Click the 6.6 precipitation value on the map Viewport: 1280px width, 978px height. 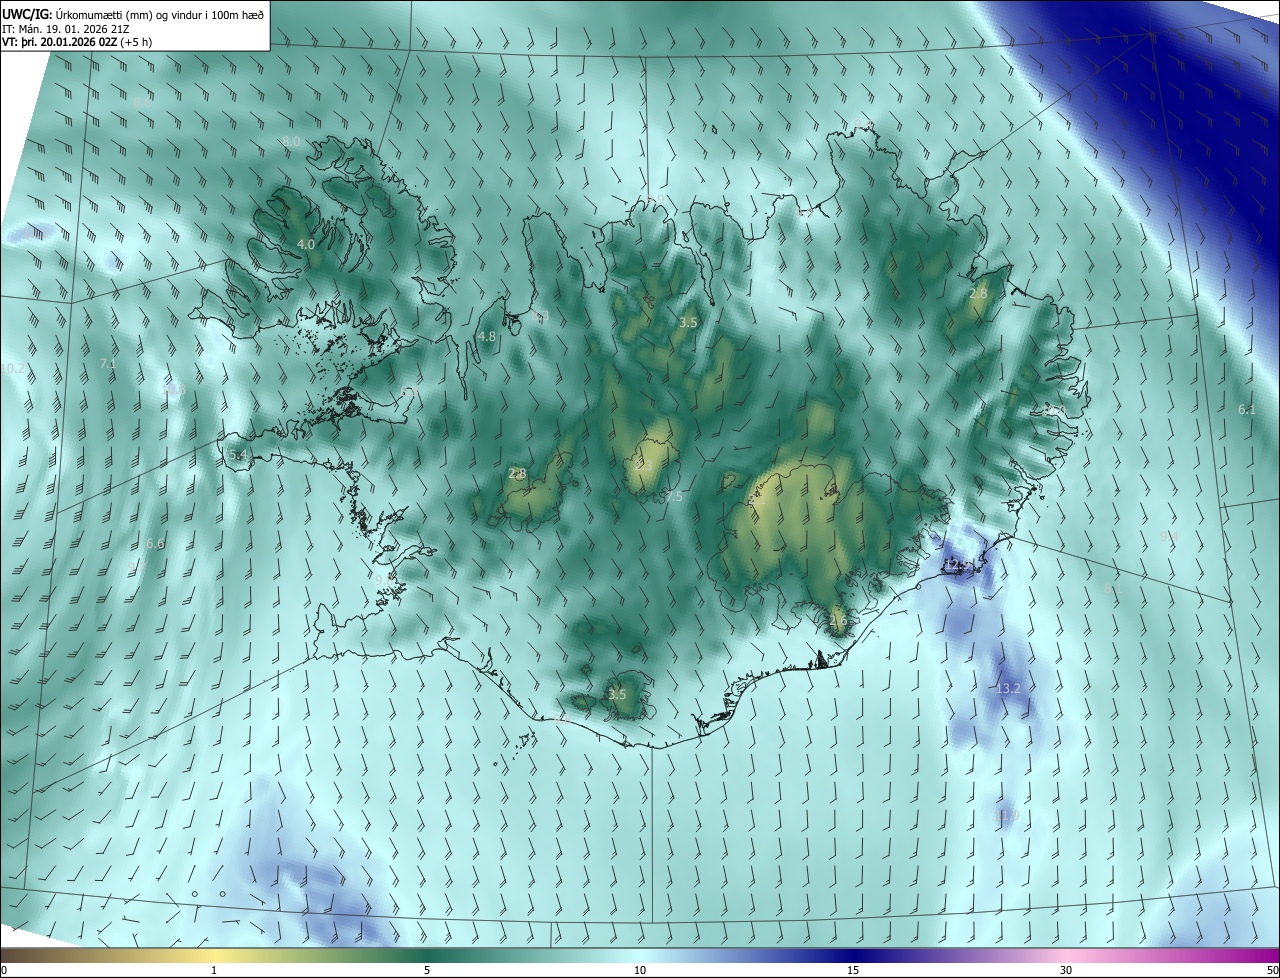(x=155, y=544)
